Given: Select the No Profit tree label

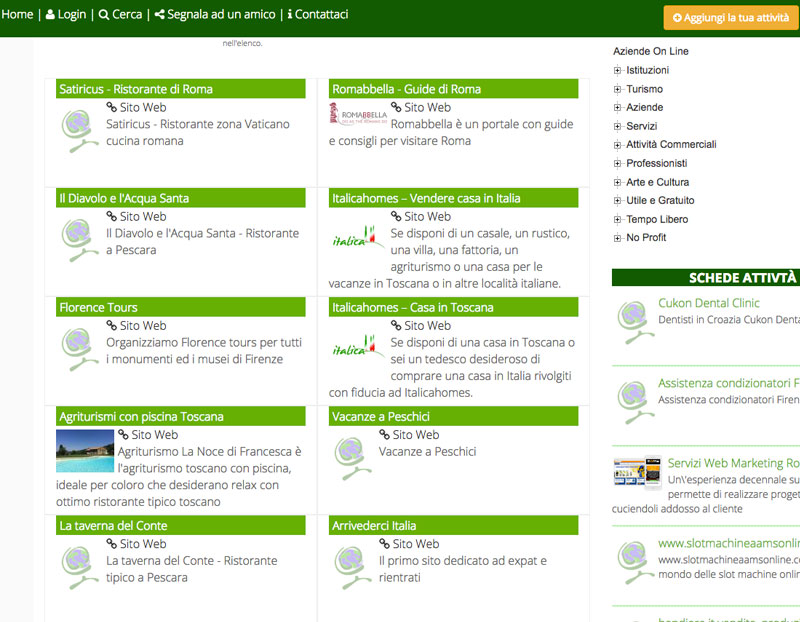Looking at the screenshot, I should (646, 238).
